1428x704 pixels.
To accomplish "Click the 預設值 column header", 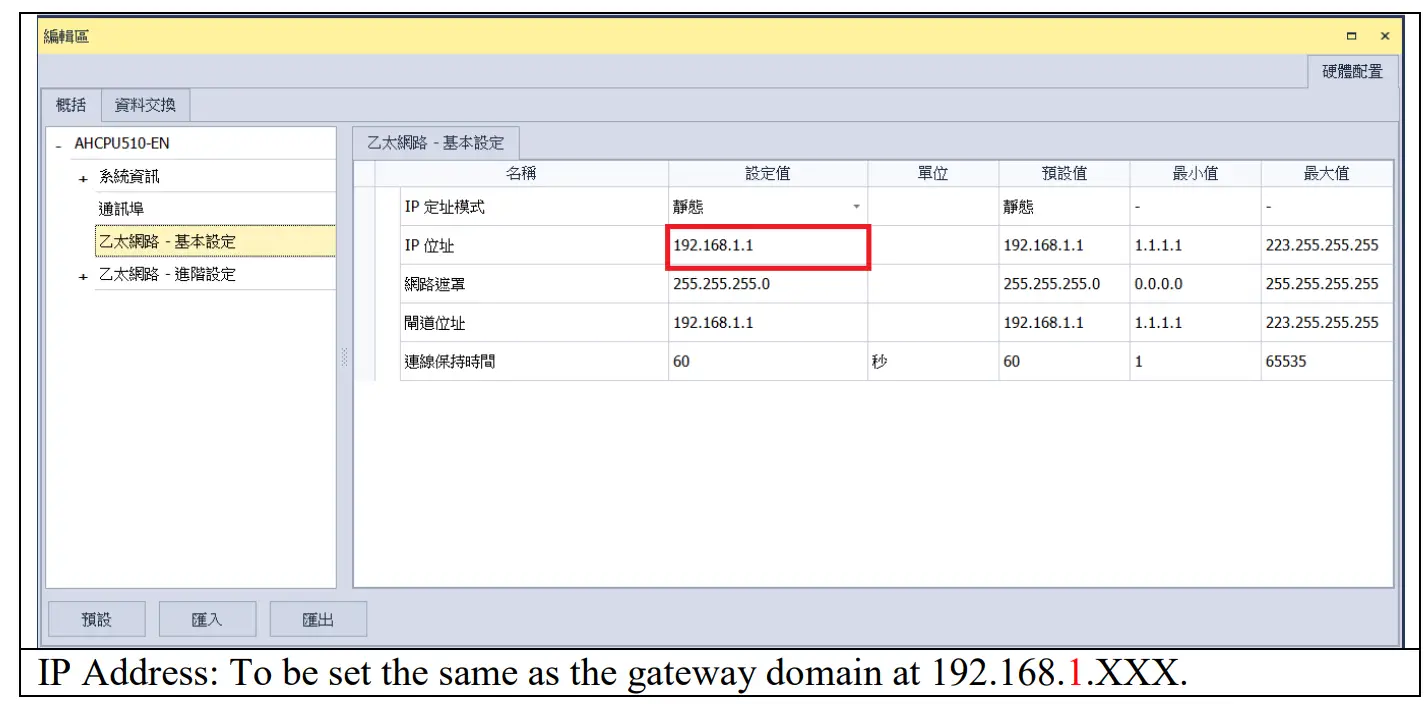I will 1064,174.
